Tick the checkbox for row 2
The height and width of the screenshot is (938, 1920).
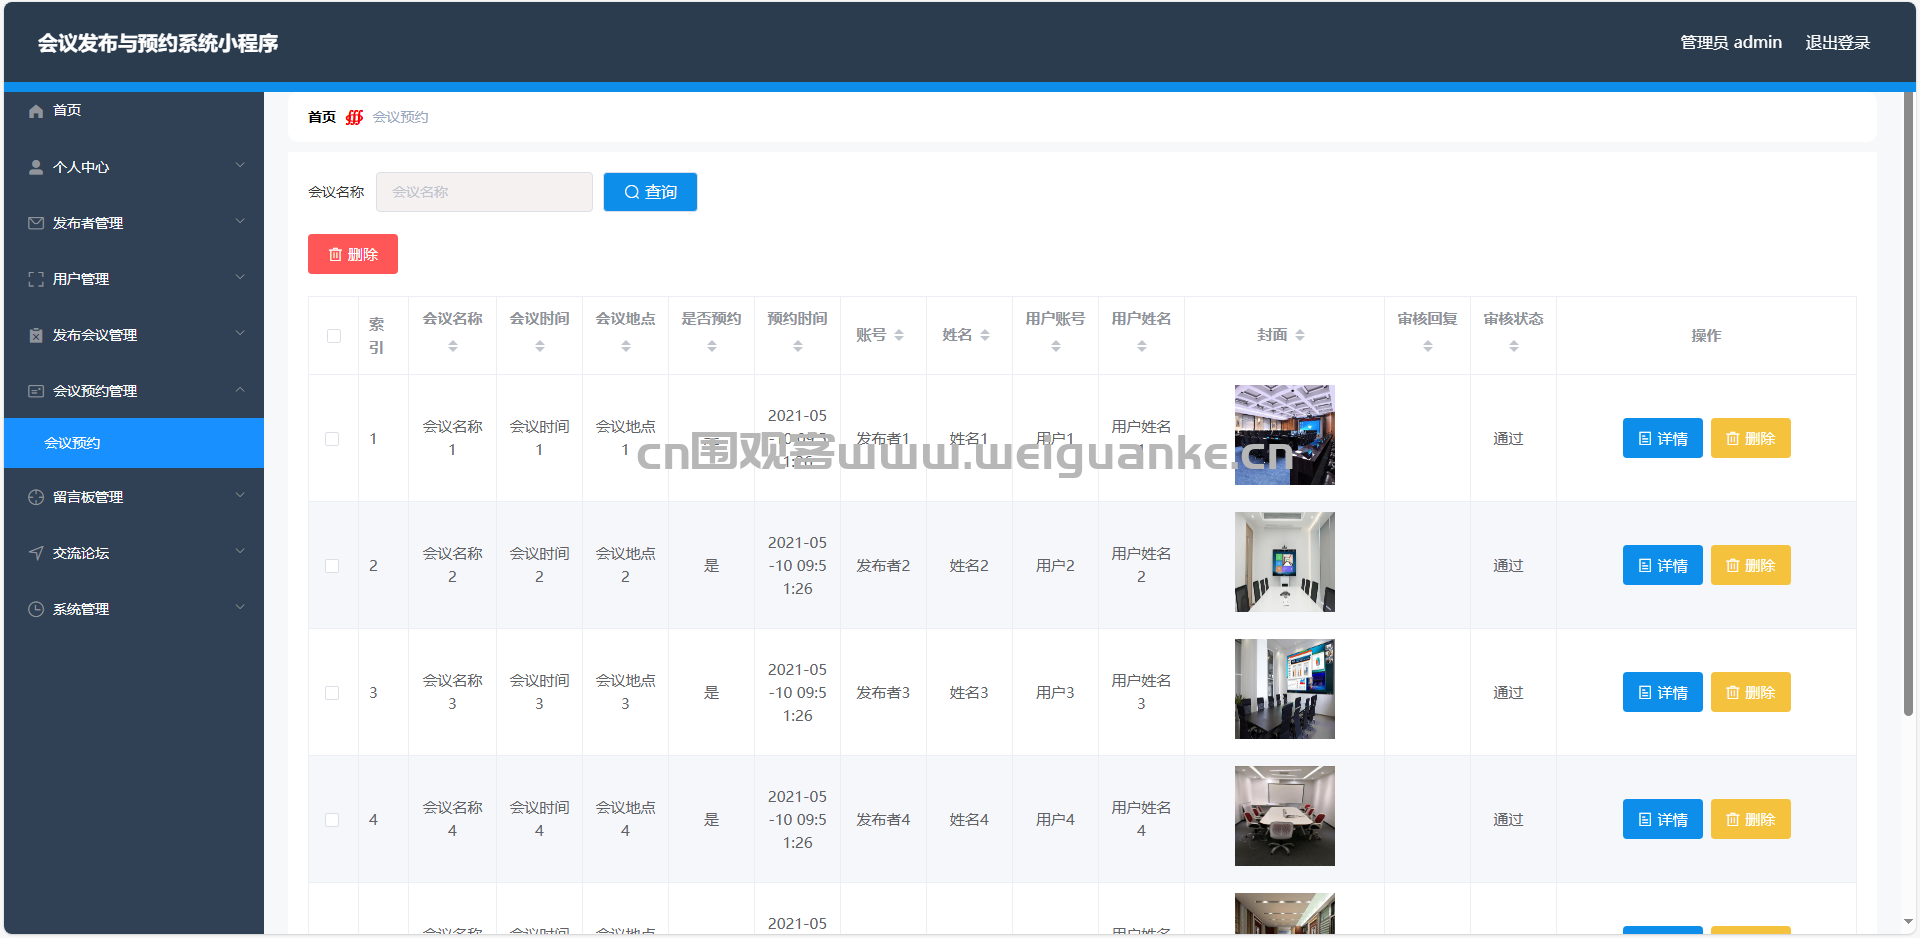point(332,566)
